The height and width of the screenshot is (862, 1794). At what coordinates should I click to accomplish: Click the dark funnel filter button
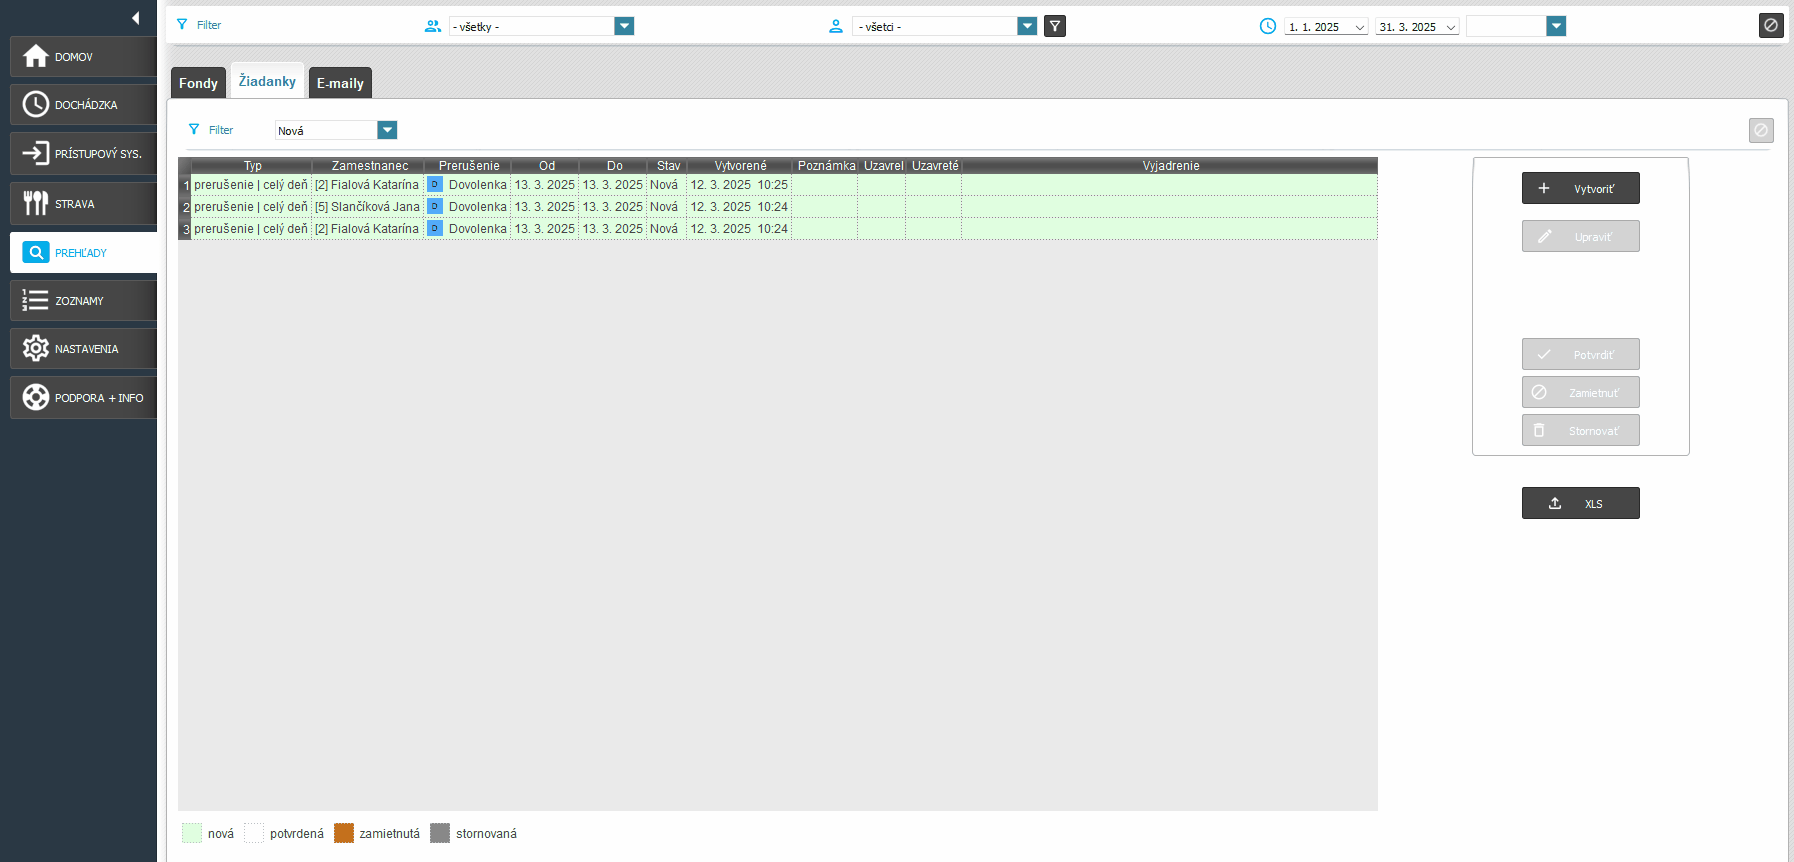(1055, 26)
